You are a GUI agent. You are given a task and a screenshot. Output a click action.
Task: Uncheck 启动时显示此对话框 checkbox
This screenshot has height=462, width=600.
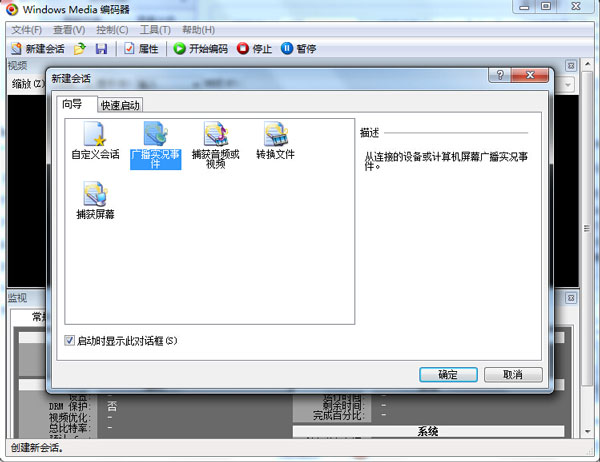click(70, 341)
